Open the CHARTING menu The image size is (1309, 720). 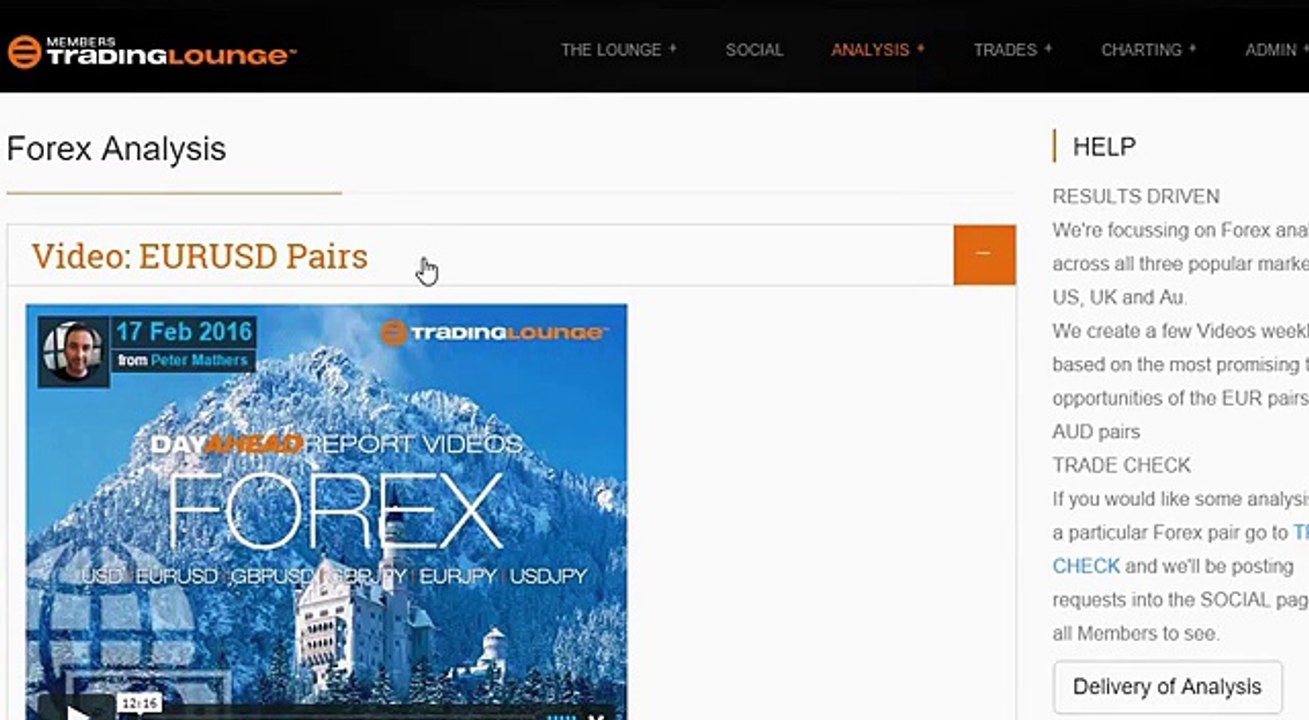click(1148, 49)
